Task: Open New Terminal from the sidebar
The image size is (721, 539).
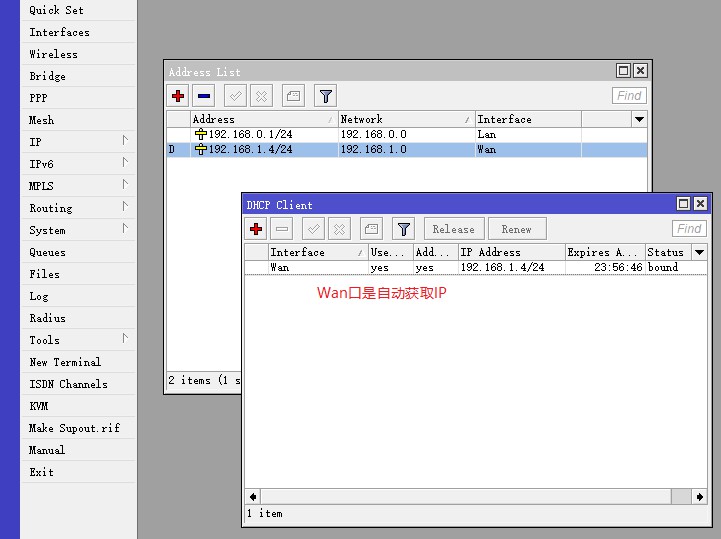Action: click(65, 362)
